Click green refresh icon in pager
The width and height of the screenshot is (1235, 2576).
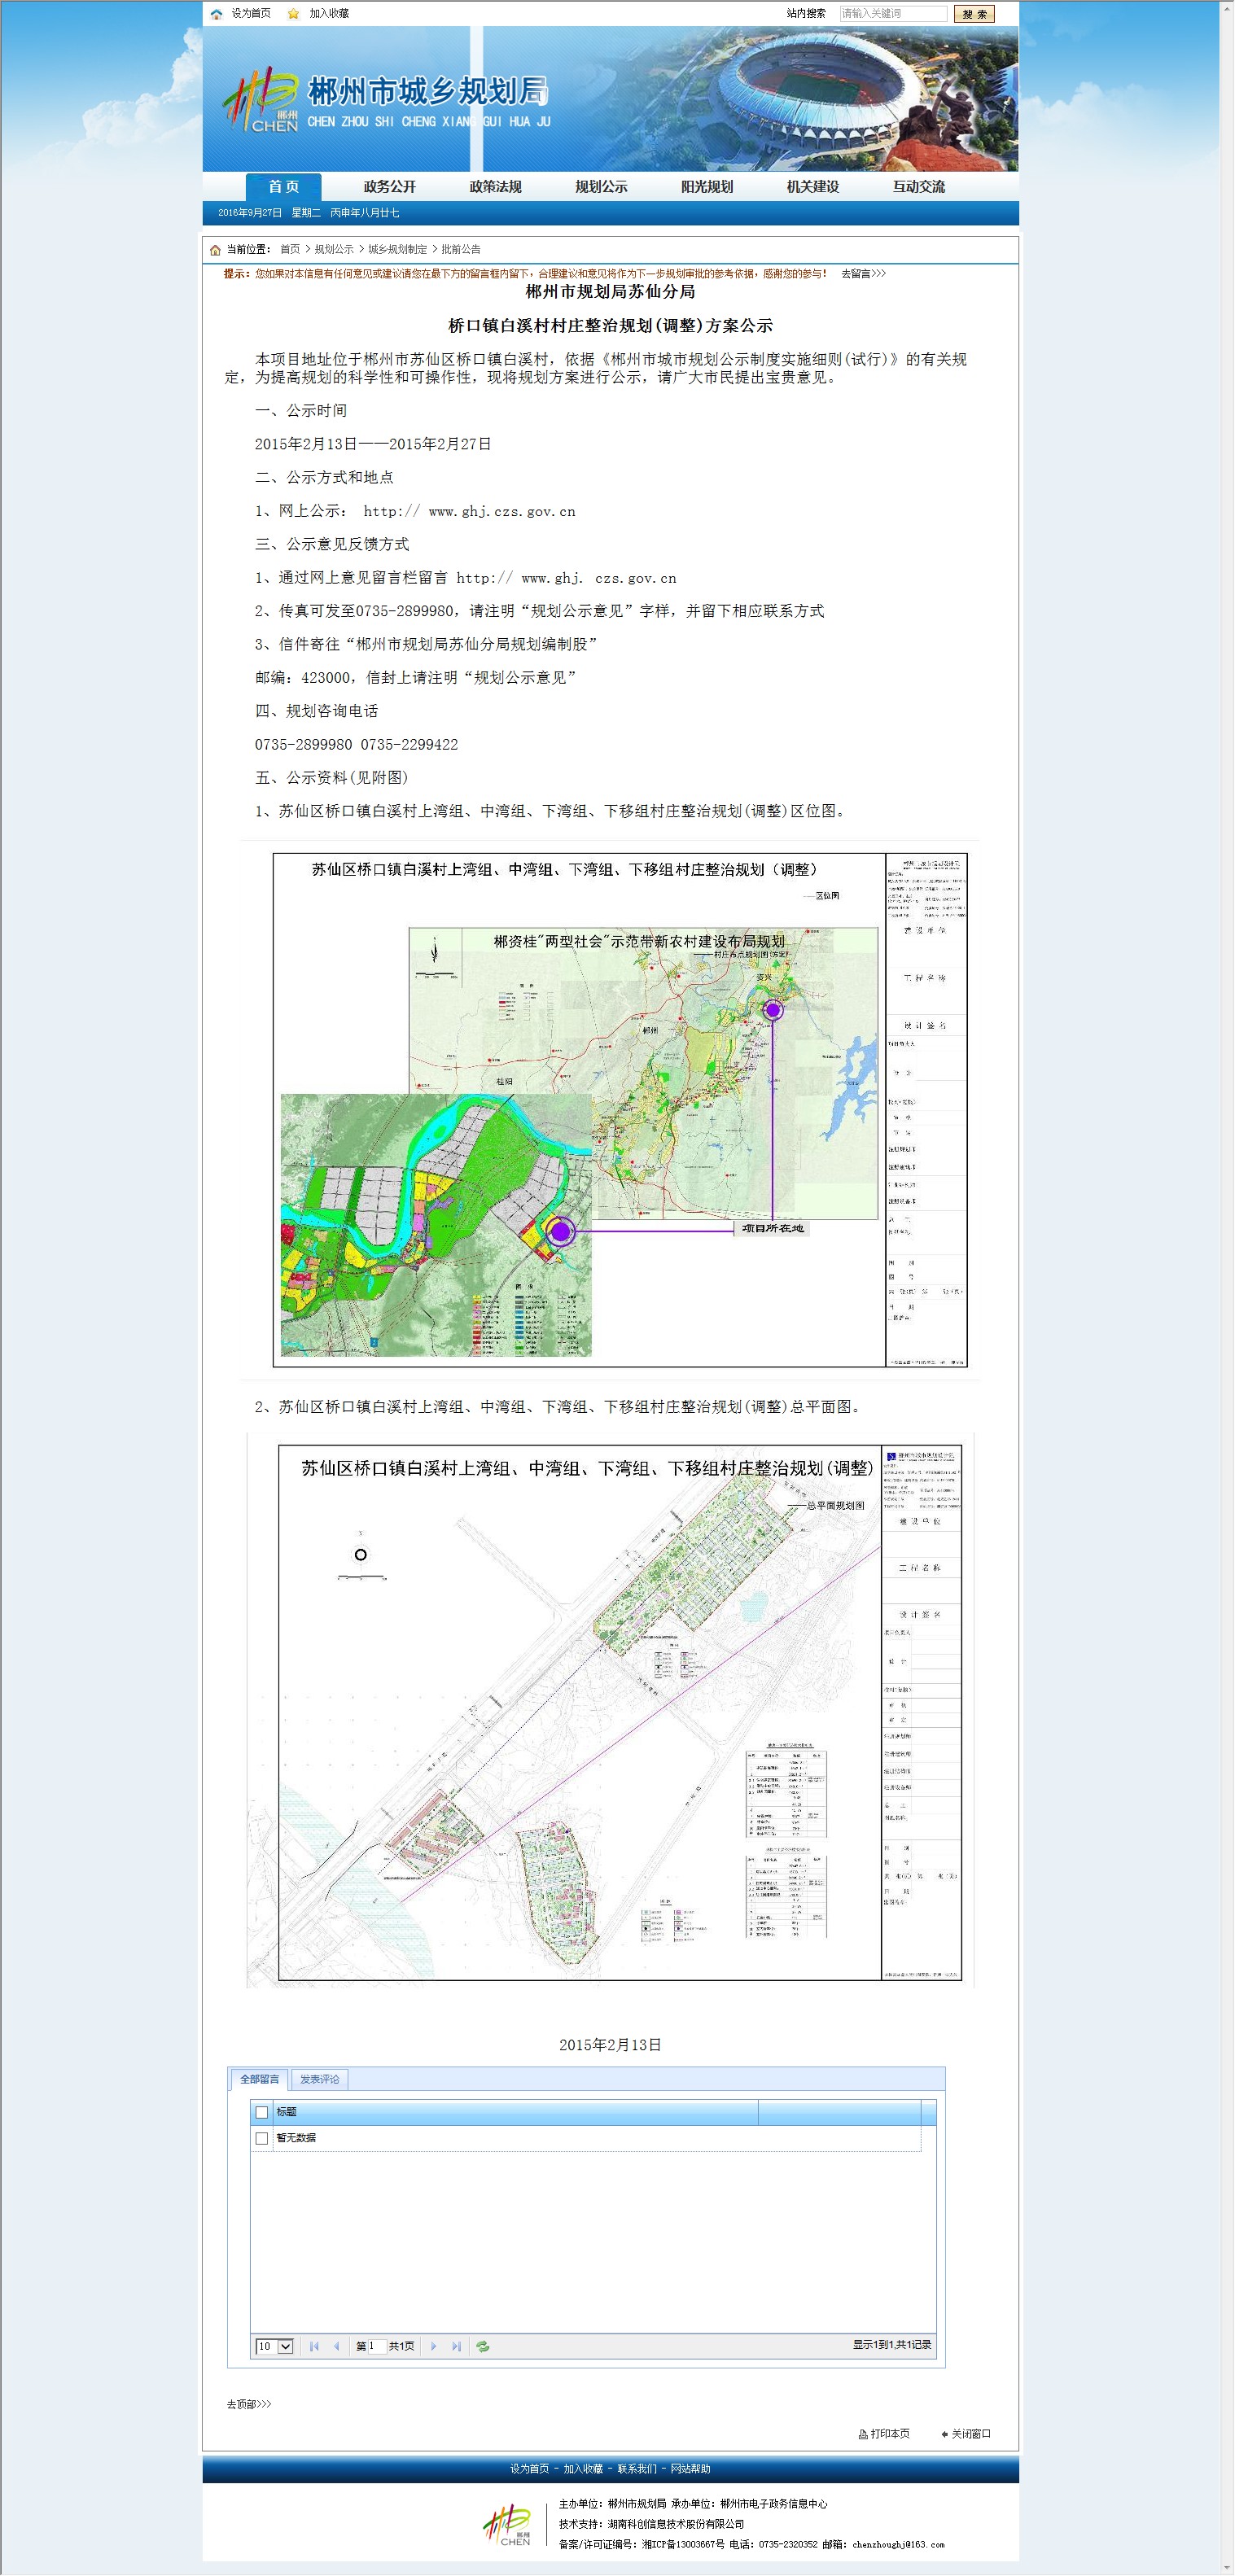(x=483, y=2346)
